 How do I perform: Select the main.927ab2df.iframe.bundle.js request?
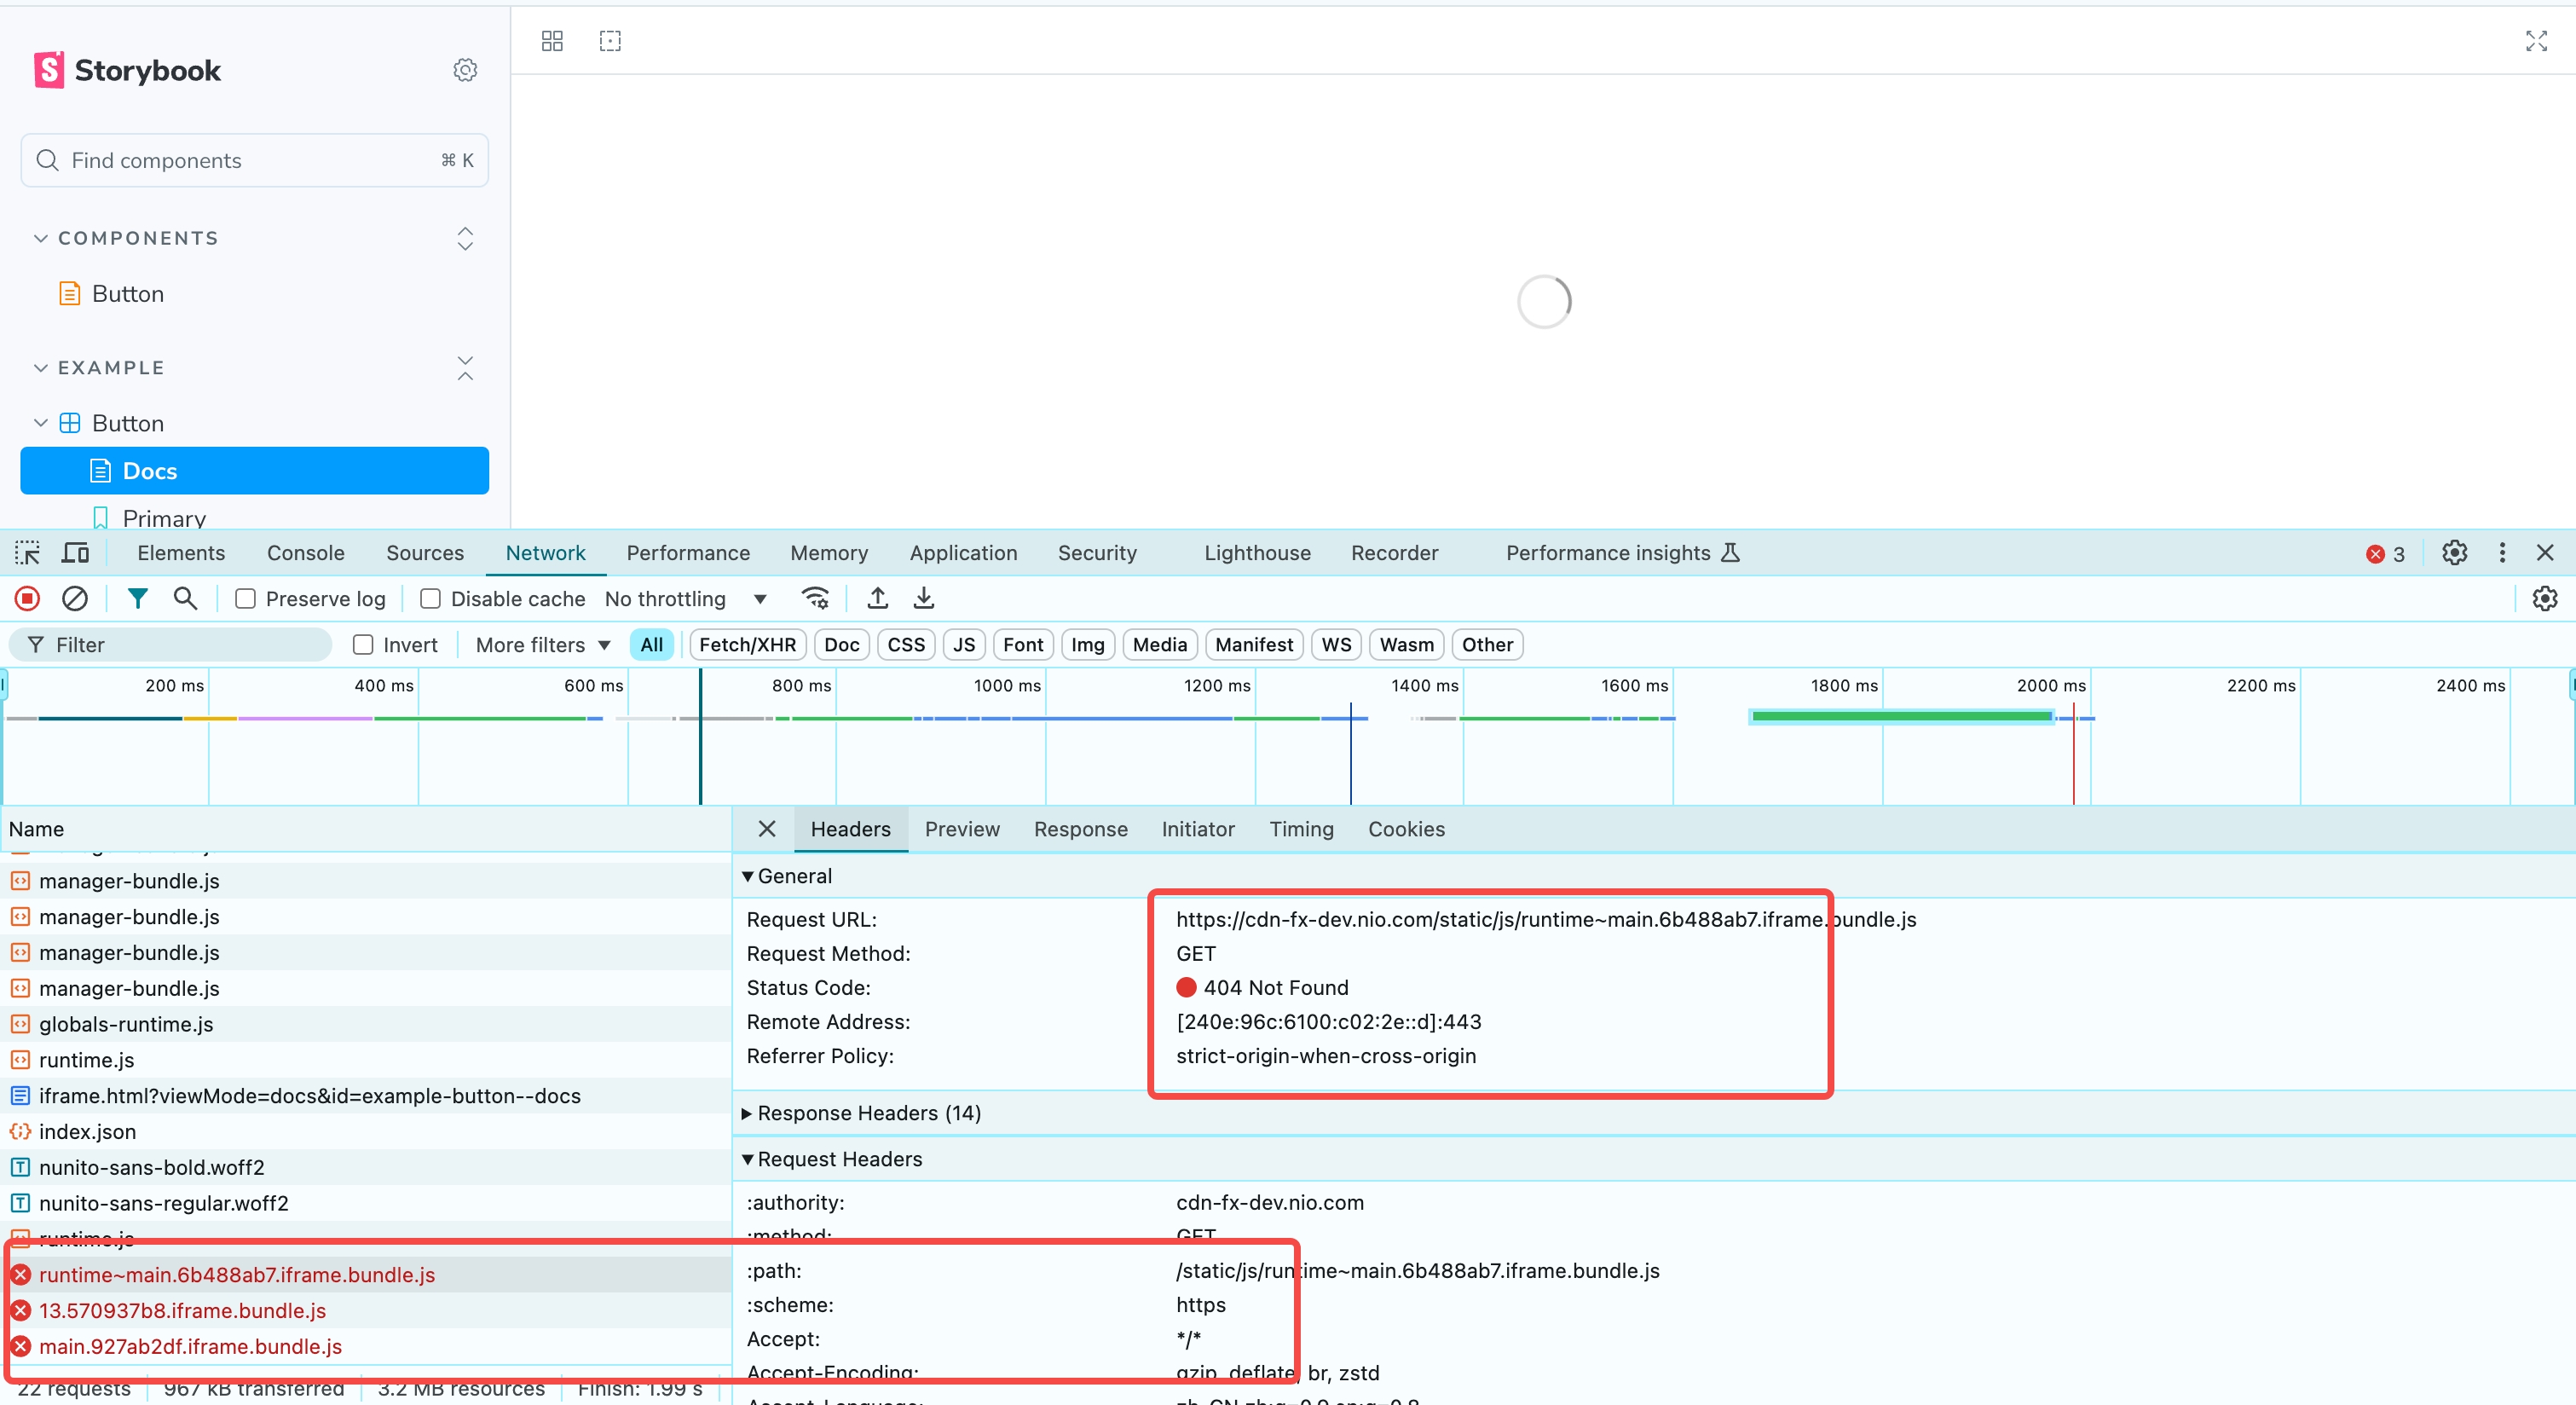[x=190, y=1346]
